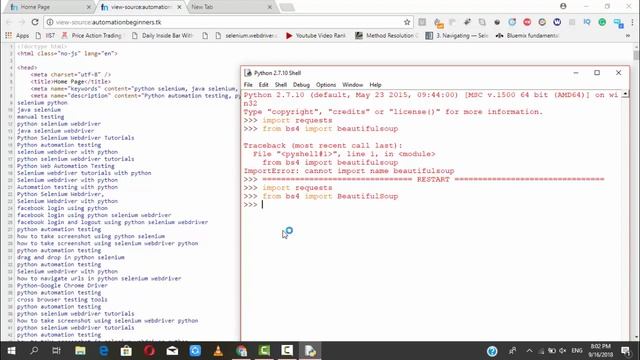Click the Chrome profile avatar icon
Image resolution: width=640 pixels, height=360 pixels.
click(x=563, y=6)
